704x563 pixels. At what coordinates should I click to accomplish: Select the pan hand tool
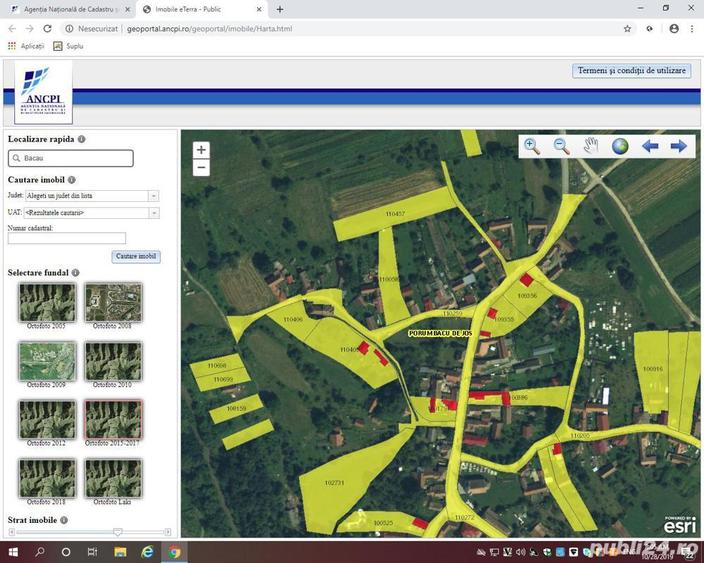591,146
